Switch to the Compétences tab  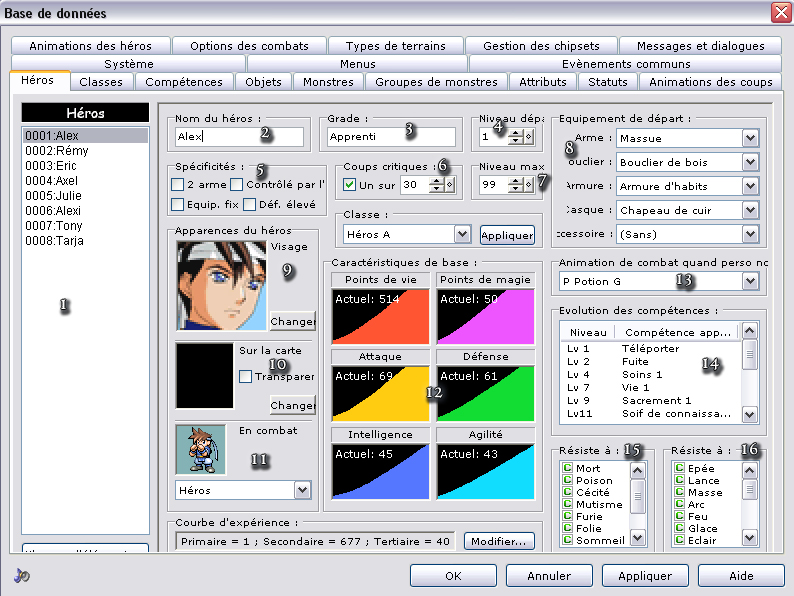[184, 82]
